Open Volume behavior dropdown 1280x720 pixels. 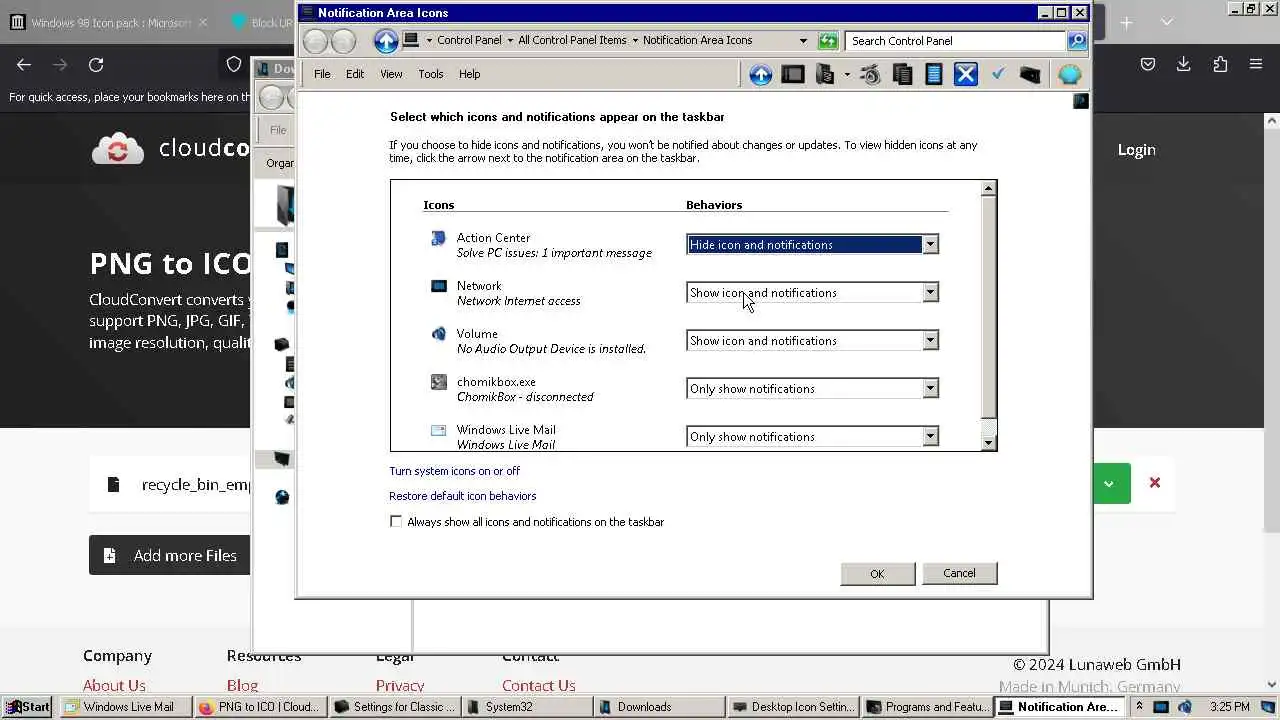pyautogui.click(x=930, y=341)
